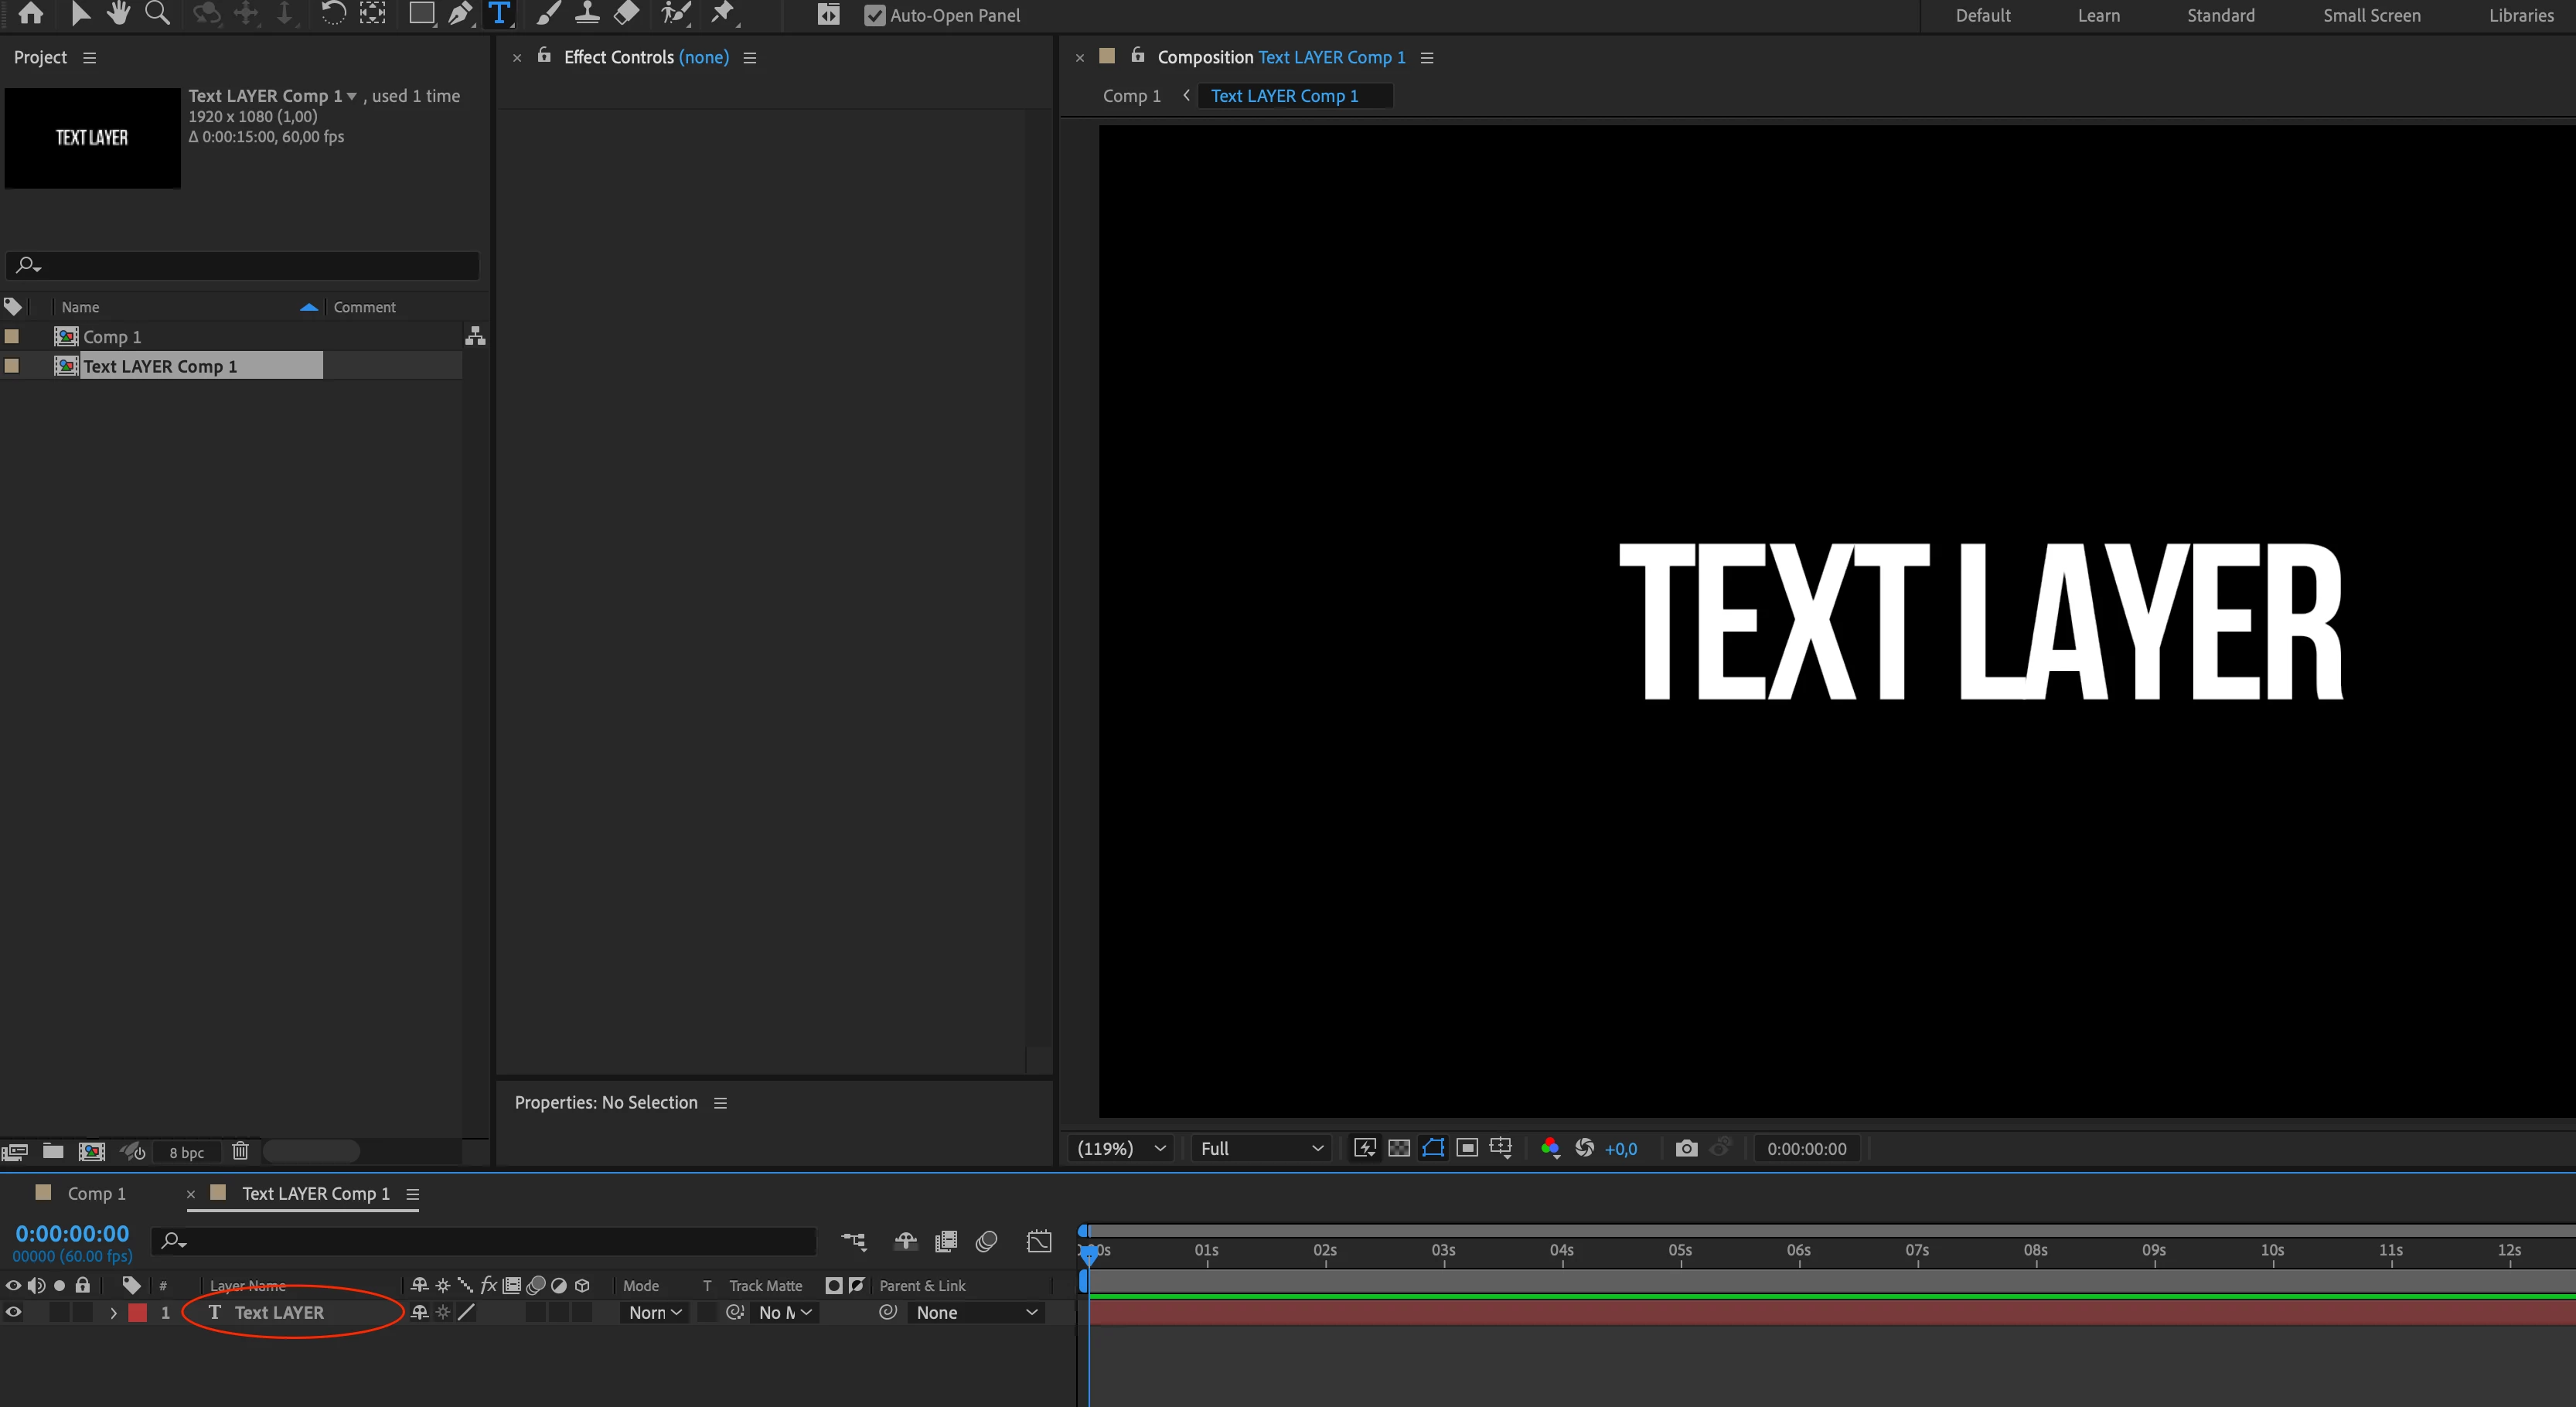The image size is (2576, 1407).
Task: Select the Puppet Pin tool
Action: coord(722,13)
